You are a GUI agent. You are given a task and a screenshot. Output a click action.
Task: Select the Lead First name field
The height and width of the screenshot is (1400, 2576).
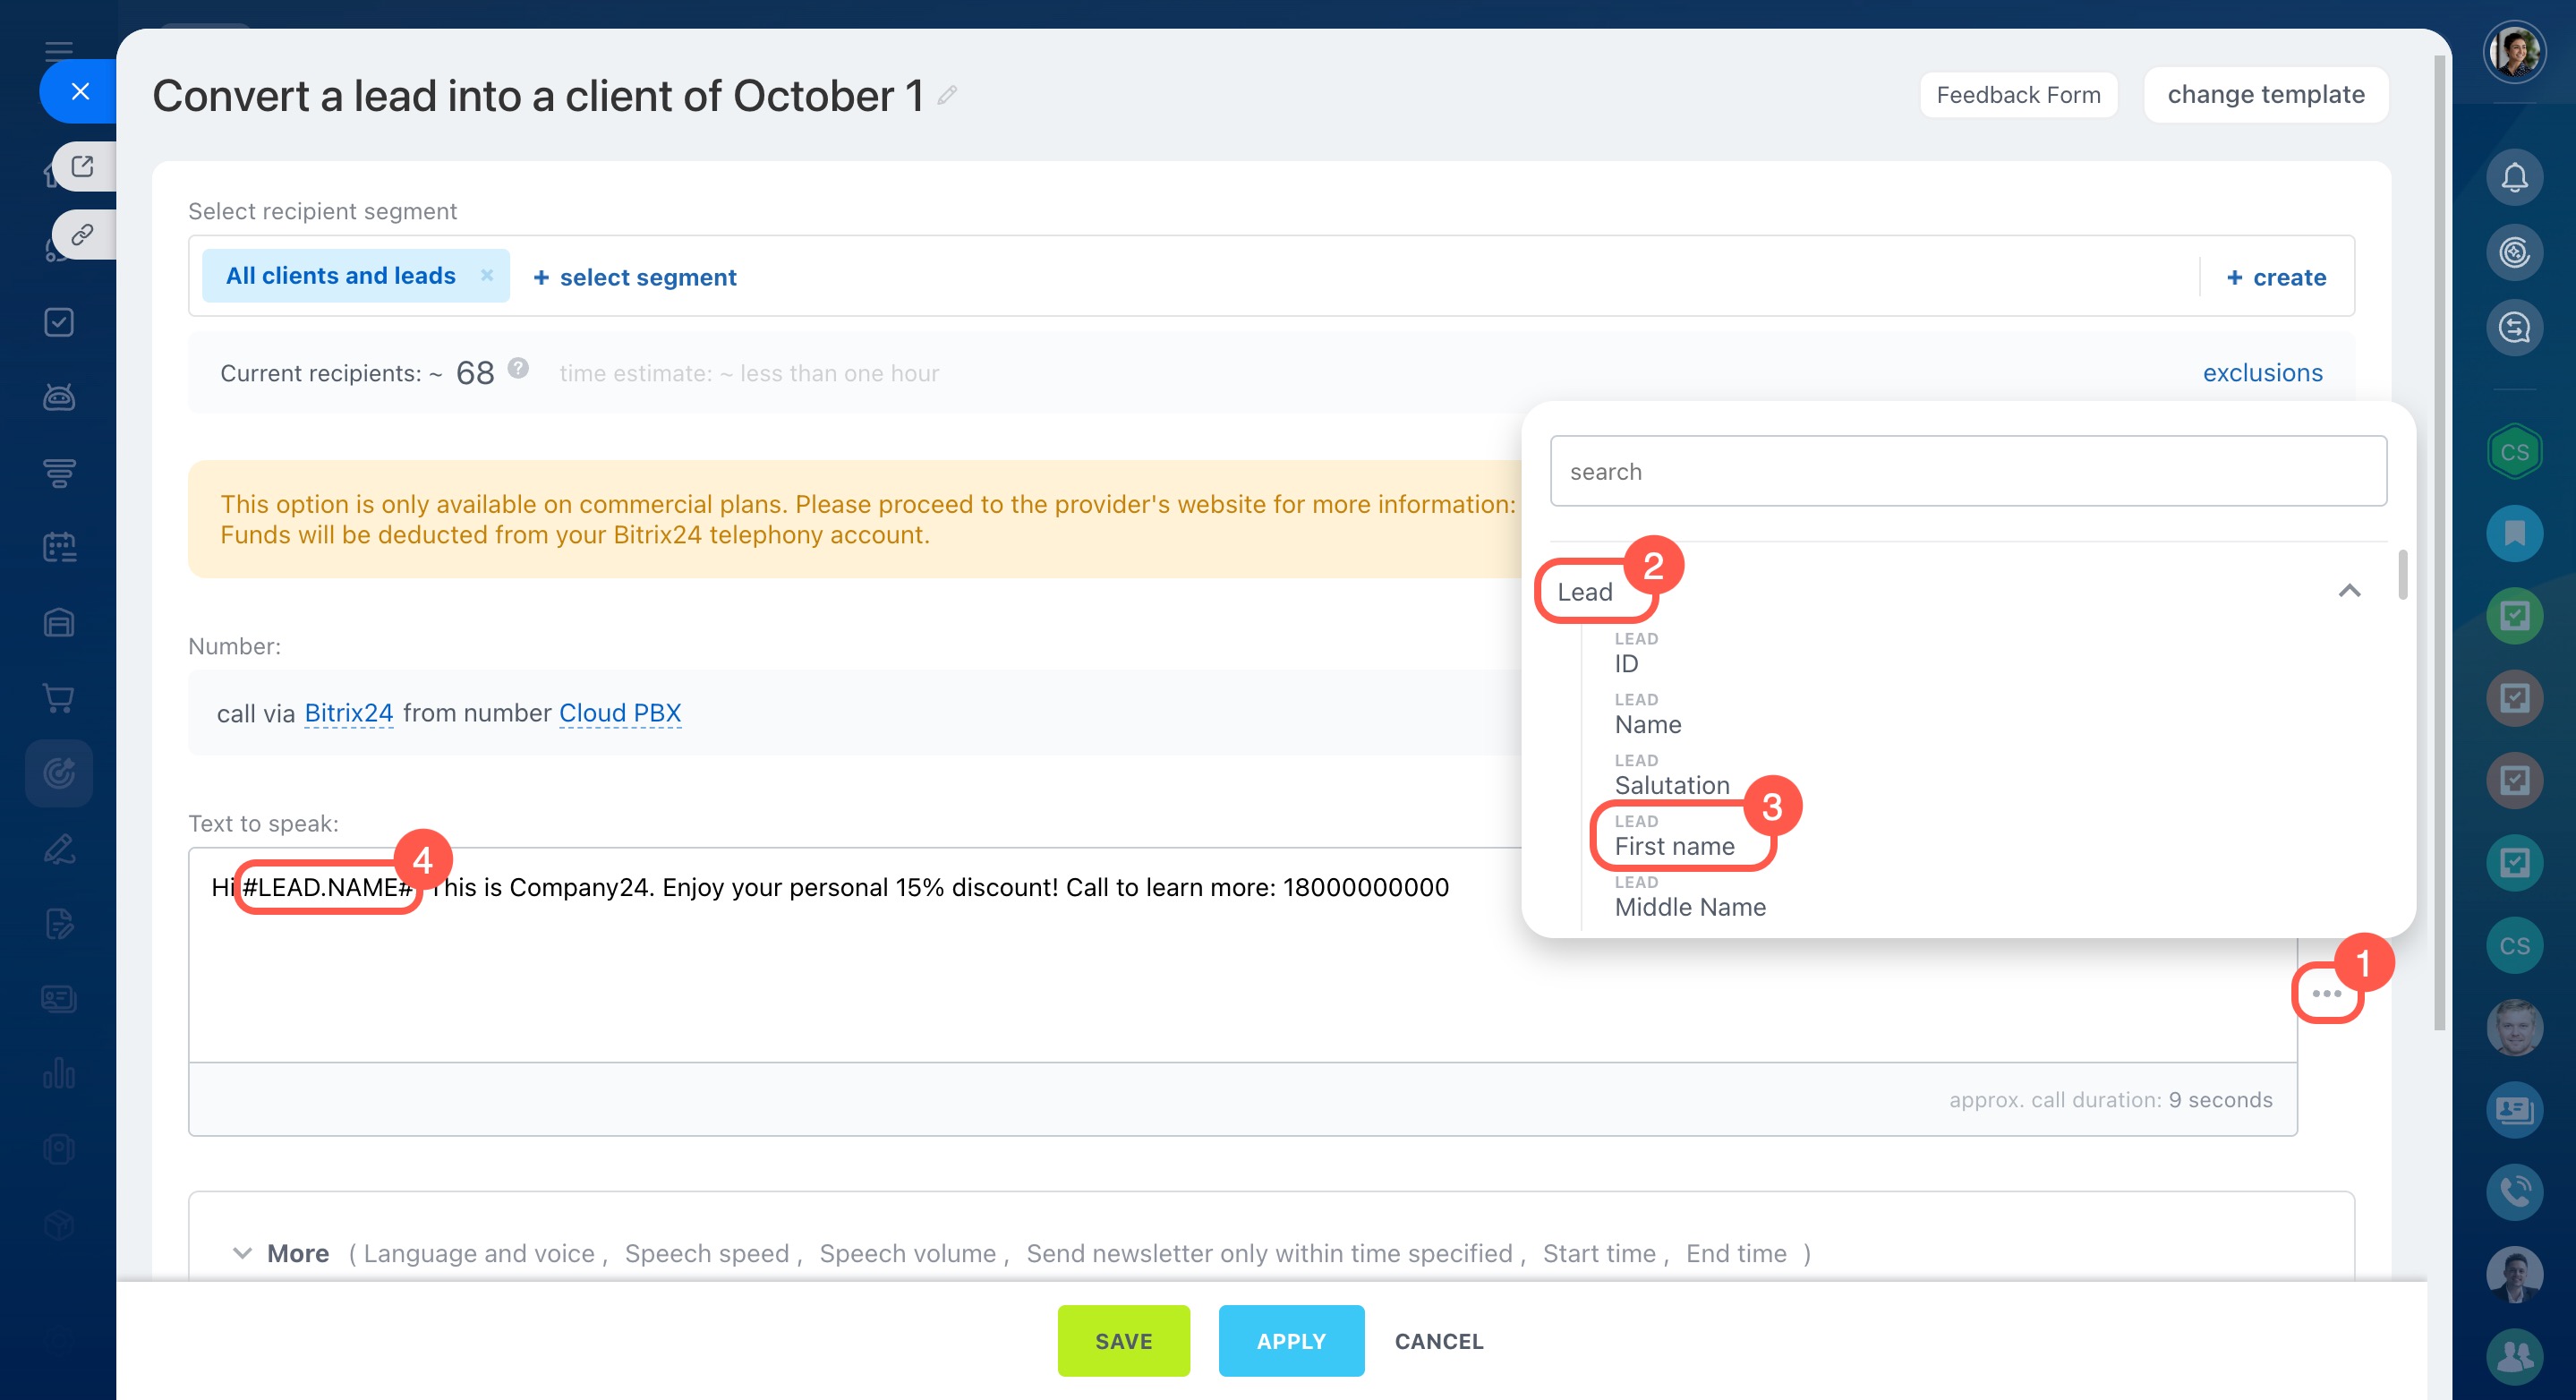click(1674, 845)
